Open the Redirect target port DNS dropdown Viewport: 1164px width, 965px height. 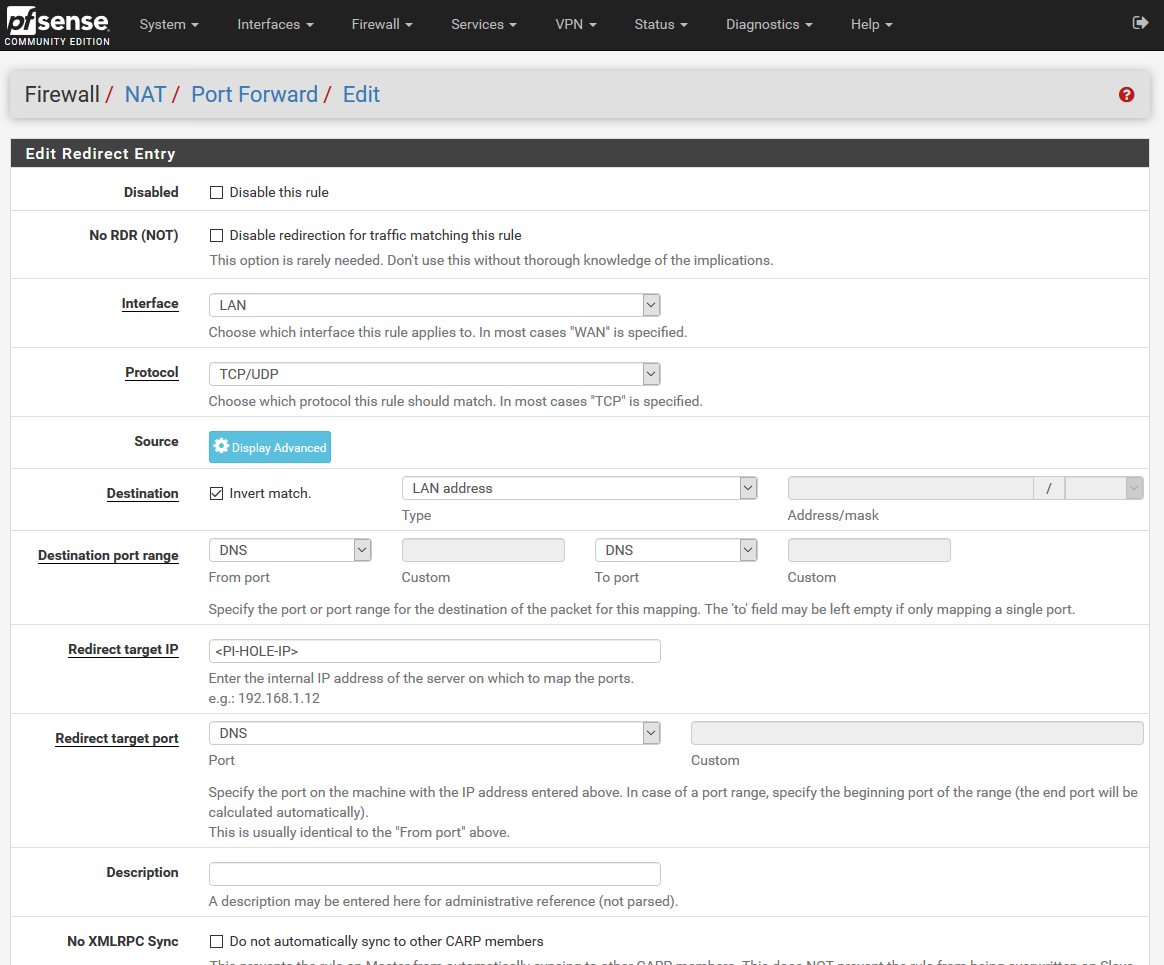click(434, 733)
